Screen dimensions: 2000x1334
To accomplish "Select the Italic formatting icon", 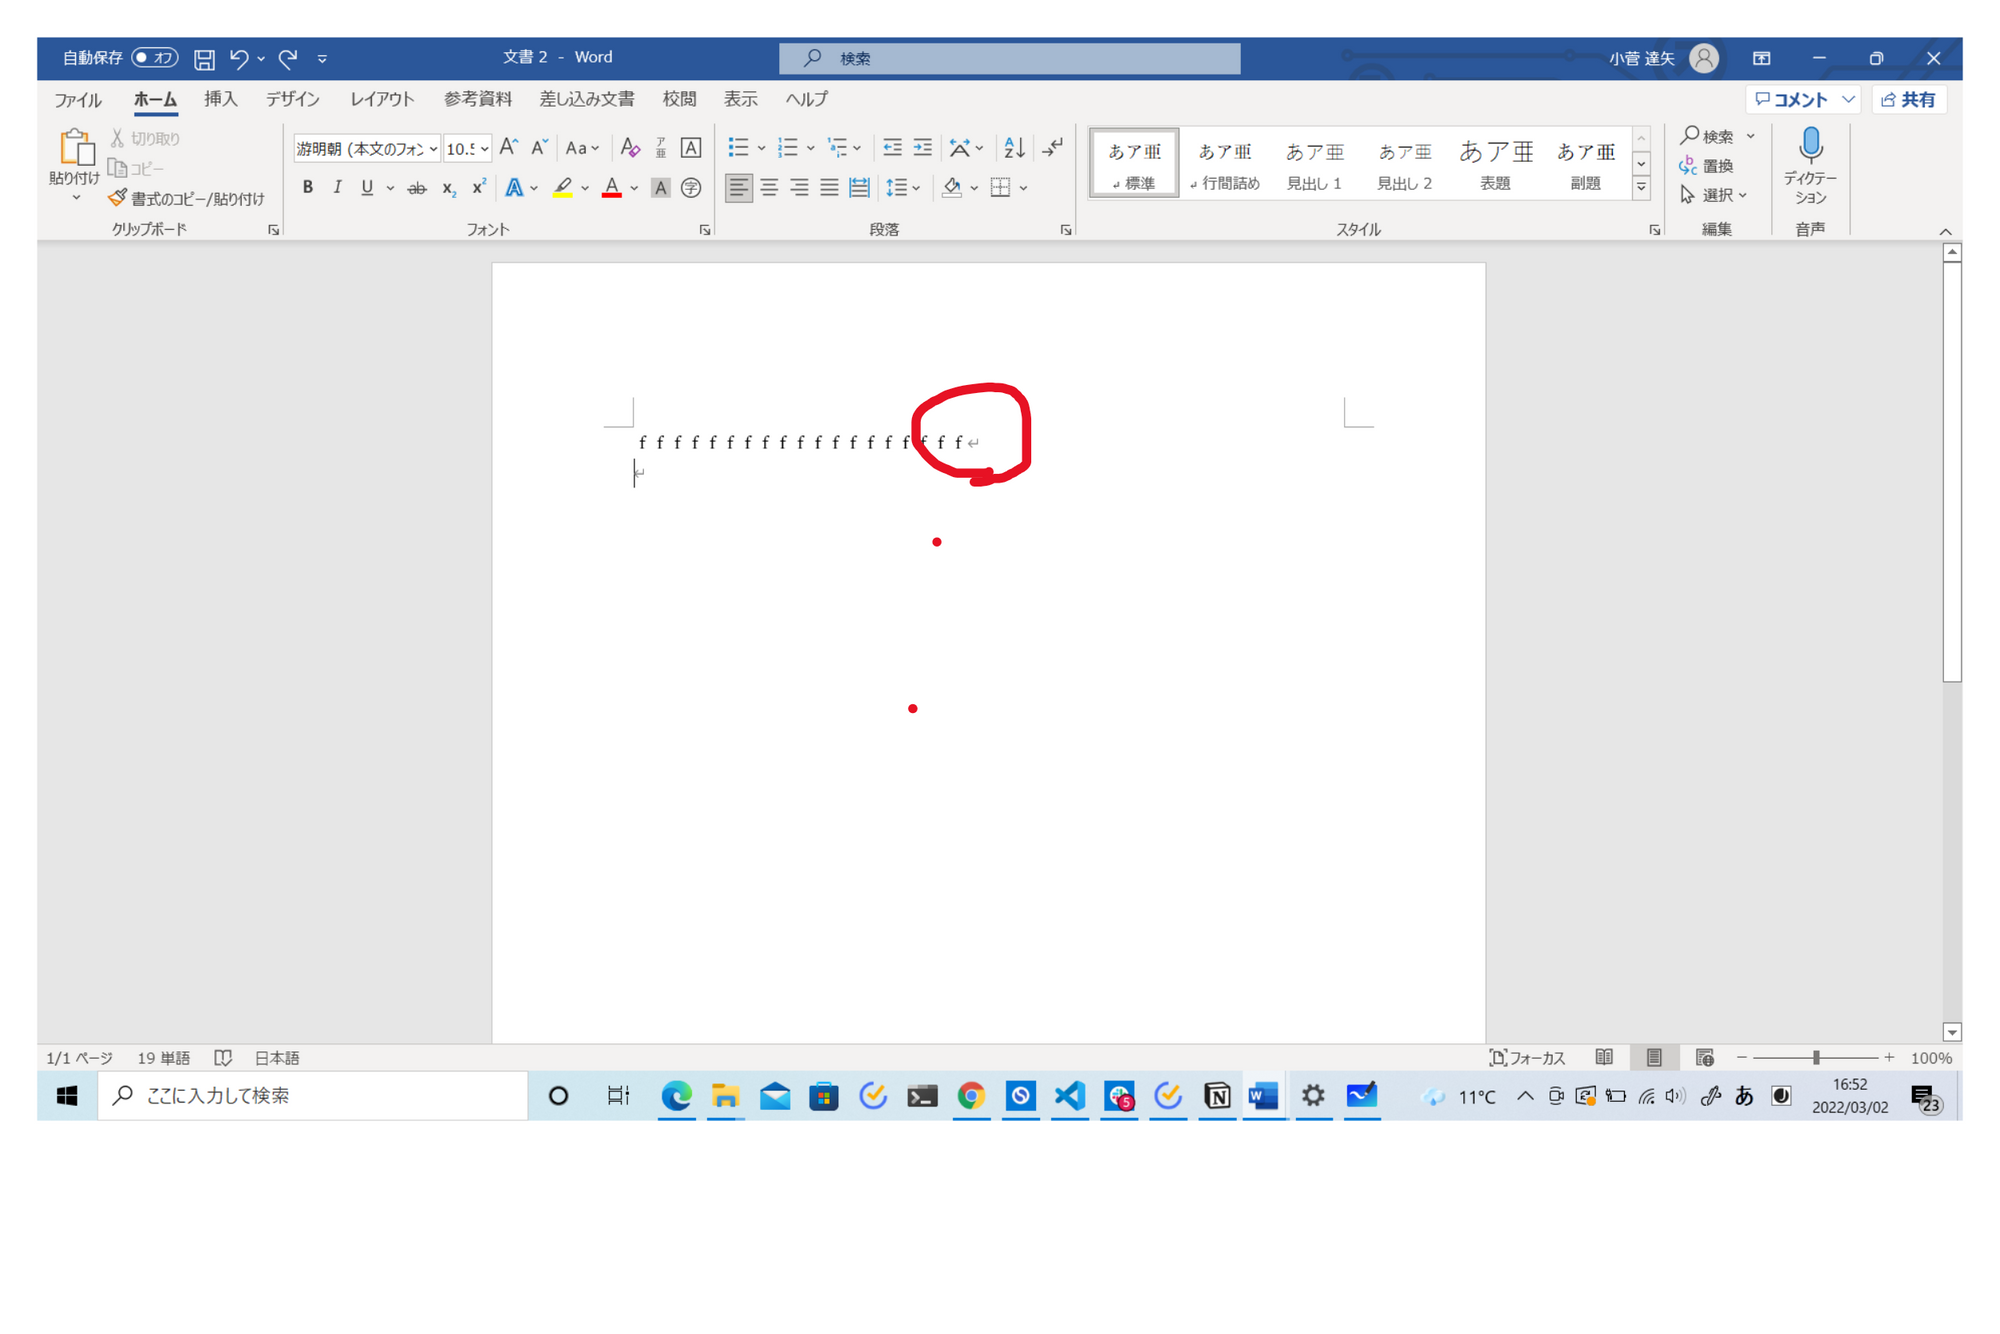I will [335, 188].
